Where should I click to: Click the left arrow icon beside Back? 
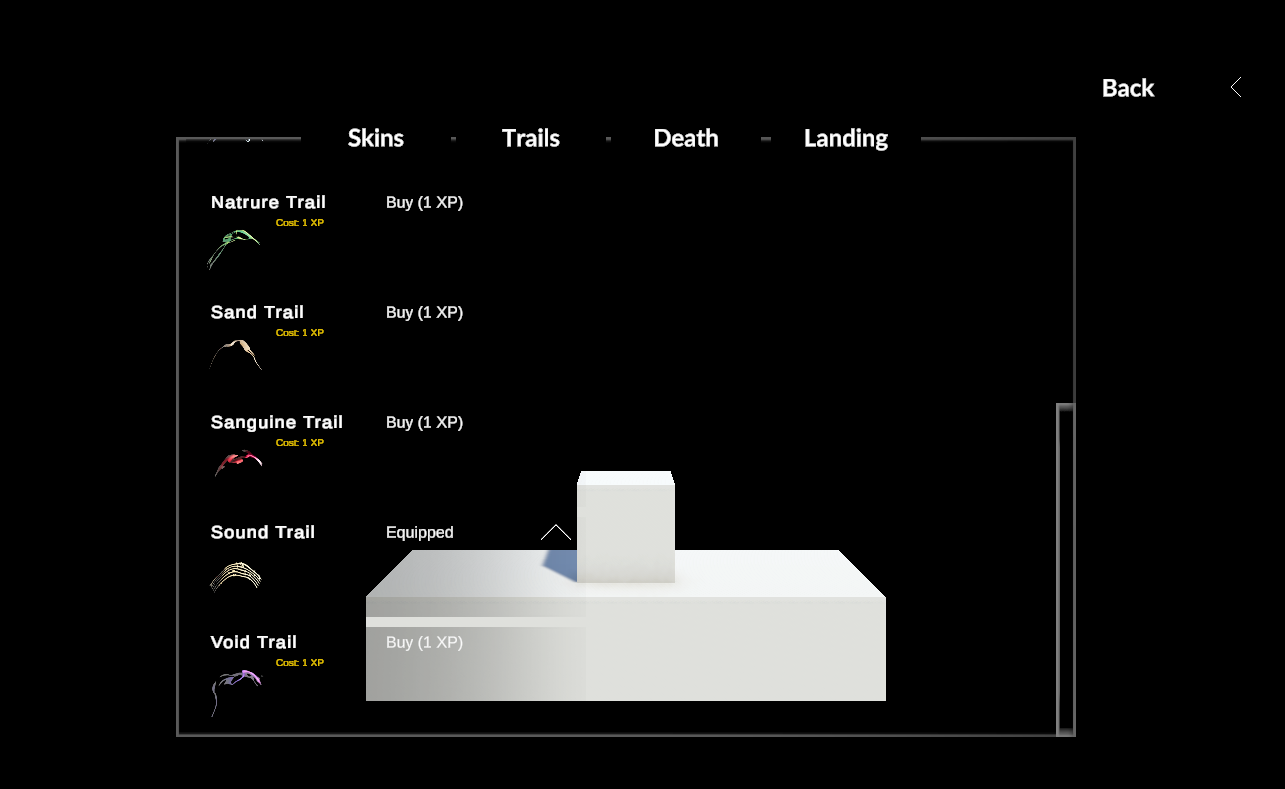coord(1236,87)
